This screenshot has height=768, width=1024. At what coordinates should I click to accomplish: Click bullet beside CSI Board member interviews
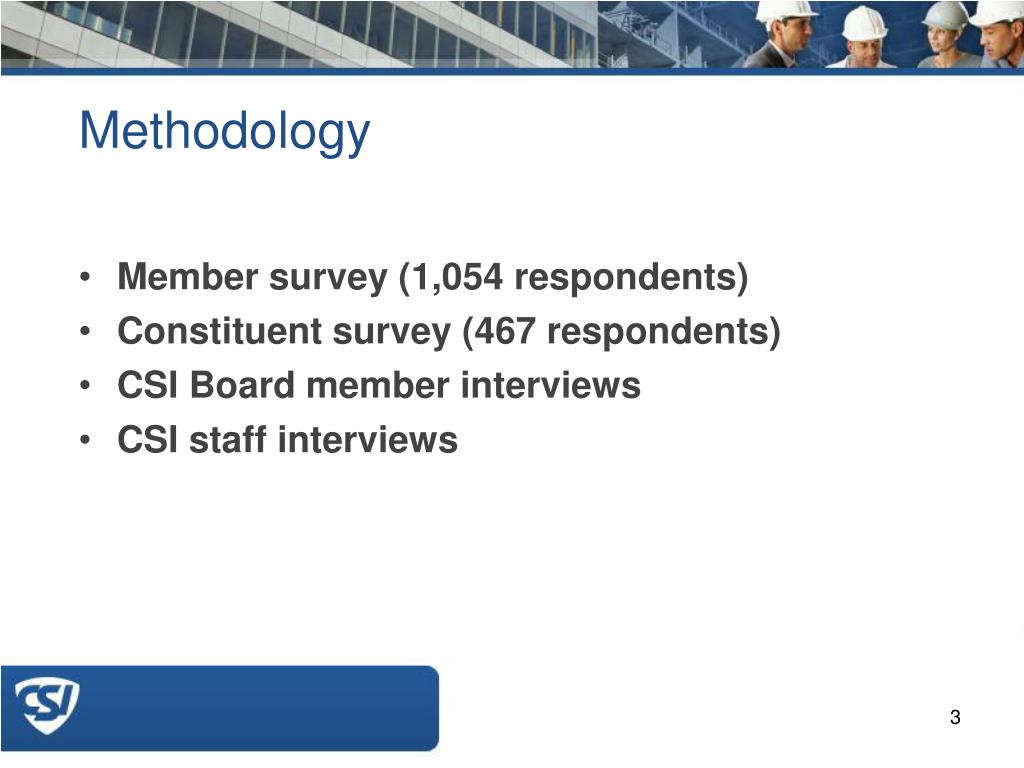coord(85,385)
